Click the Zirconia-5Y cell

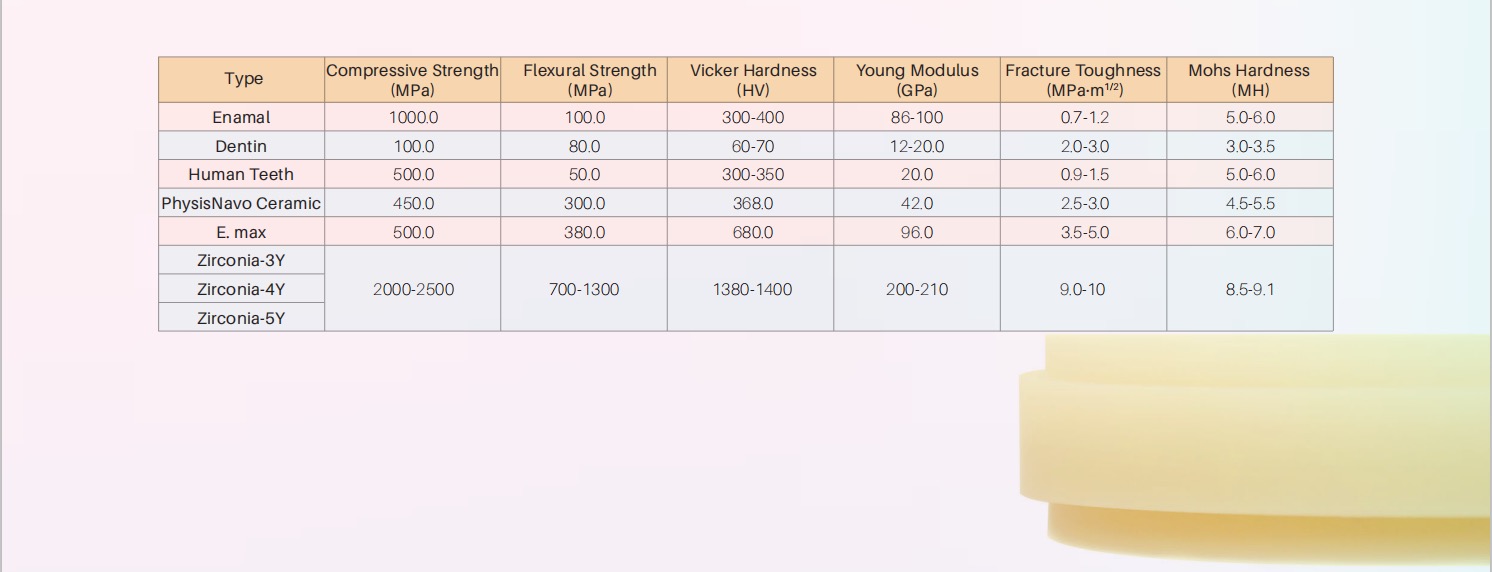click(x=242, y=318)
